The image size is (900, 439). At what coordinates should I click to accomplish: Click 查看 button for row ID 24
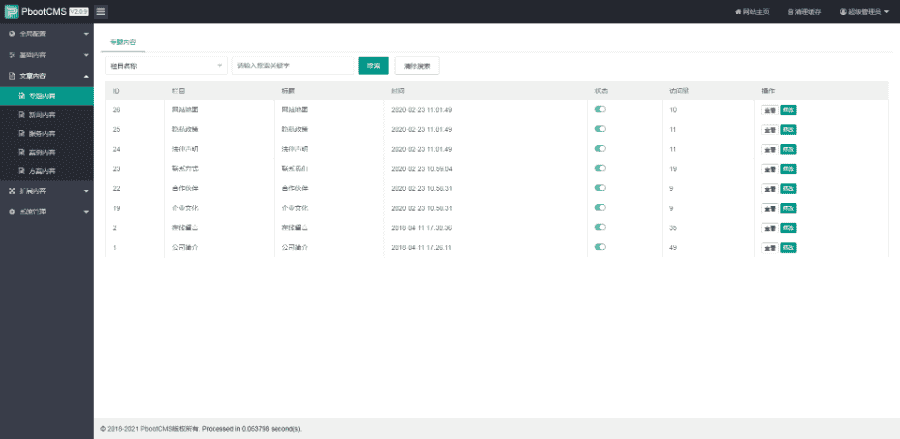[770, 149]
